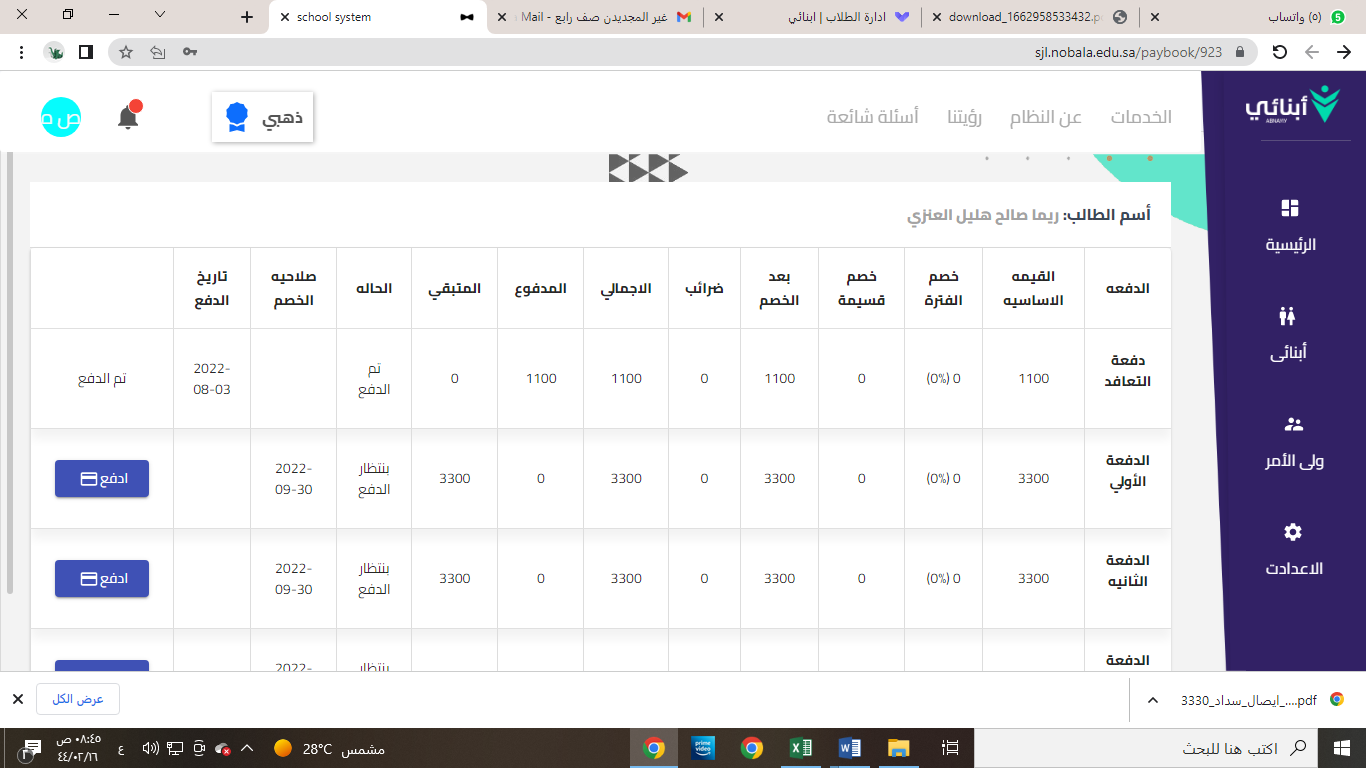Pay الدفعة الأولي with the ادفع button
The width and height of the screenshot is (1366, 768).
point(102,479)
